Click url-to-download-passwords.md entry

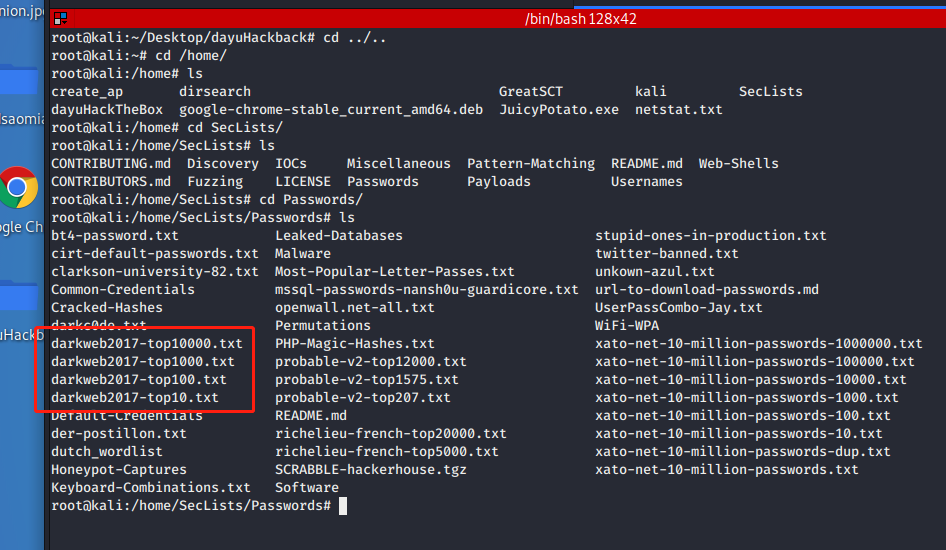707,289
